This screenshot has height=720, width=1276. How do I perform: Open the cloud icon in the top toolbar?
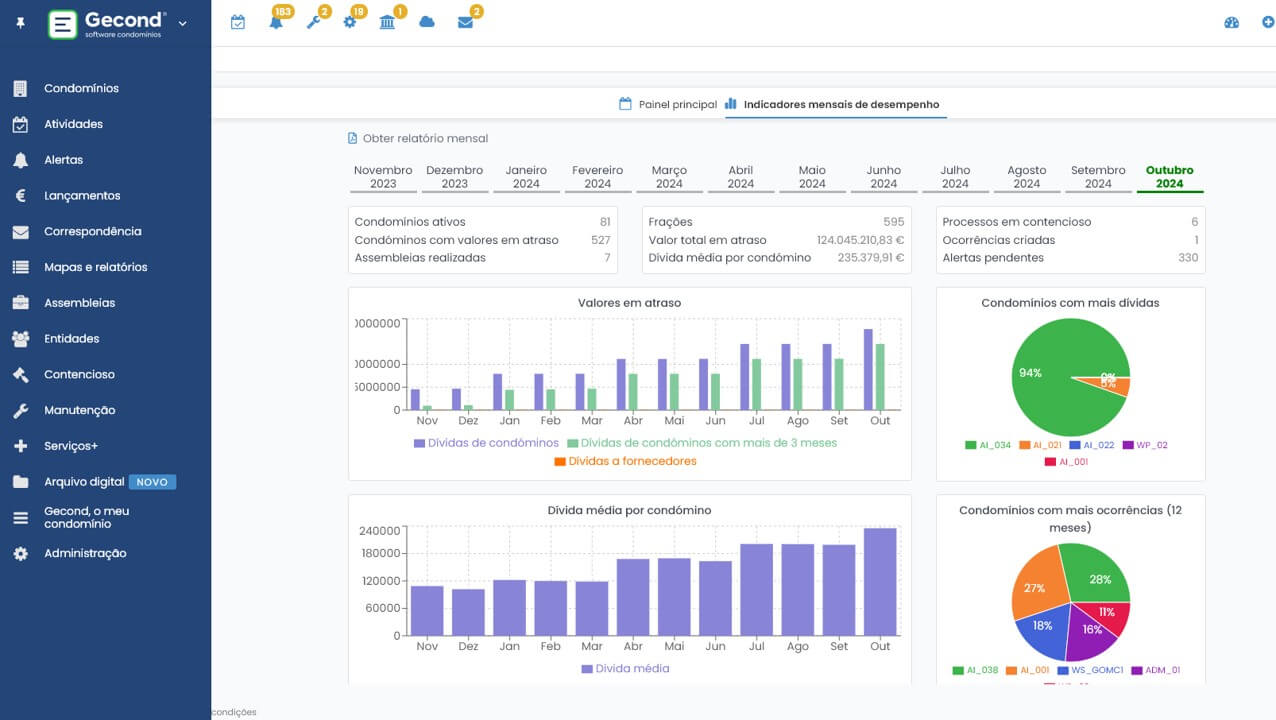[x=426, y=21]
